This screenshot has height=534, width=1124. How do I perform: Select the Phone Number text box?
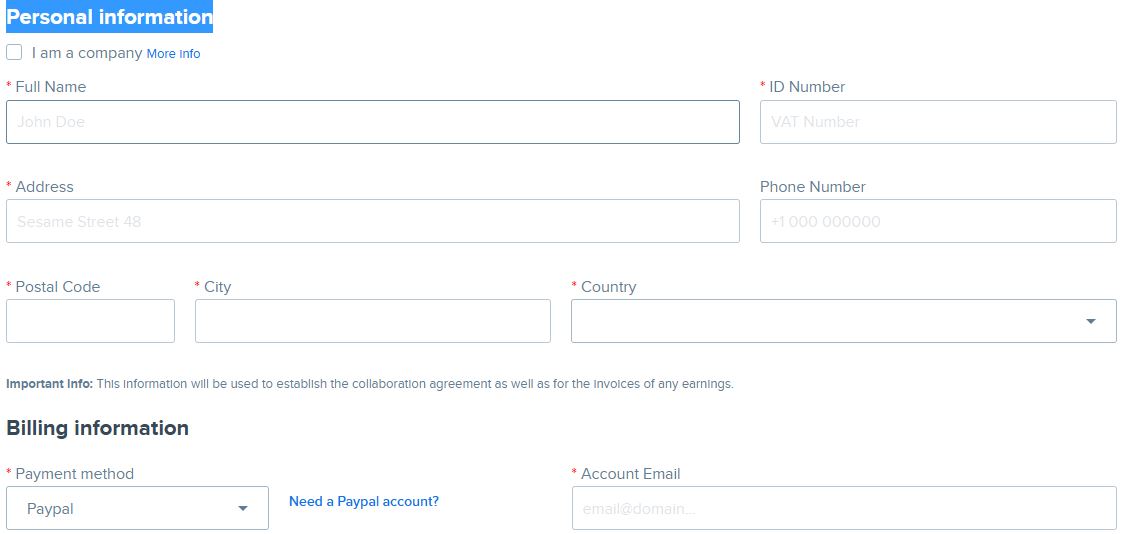click(937, 221)
